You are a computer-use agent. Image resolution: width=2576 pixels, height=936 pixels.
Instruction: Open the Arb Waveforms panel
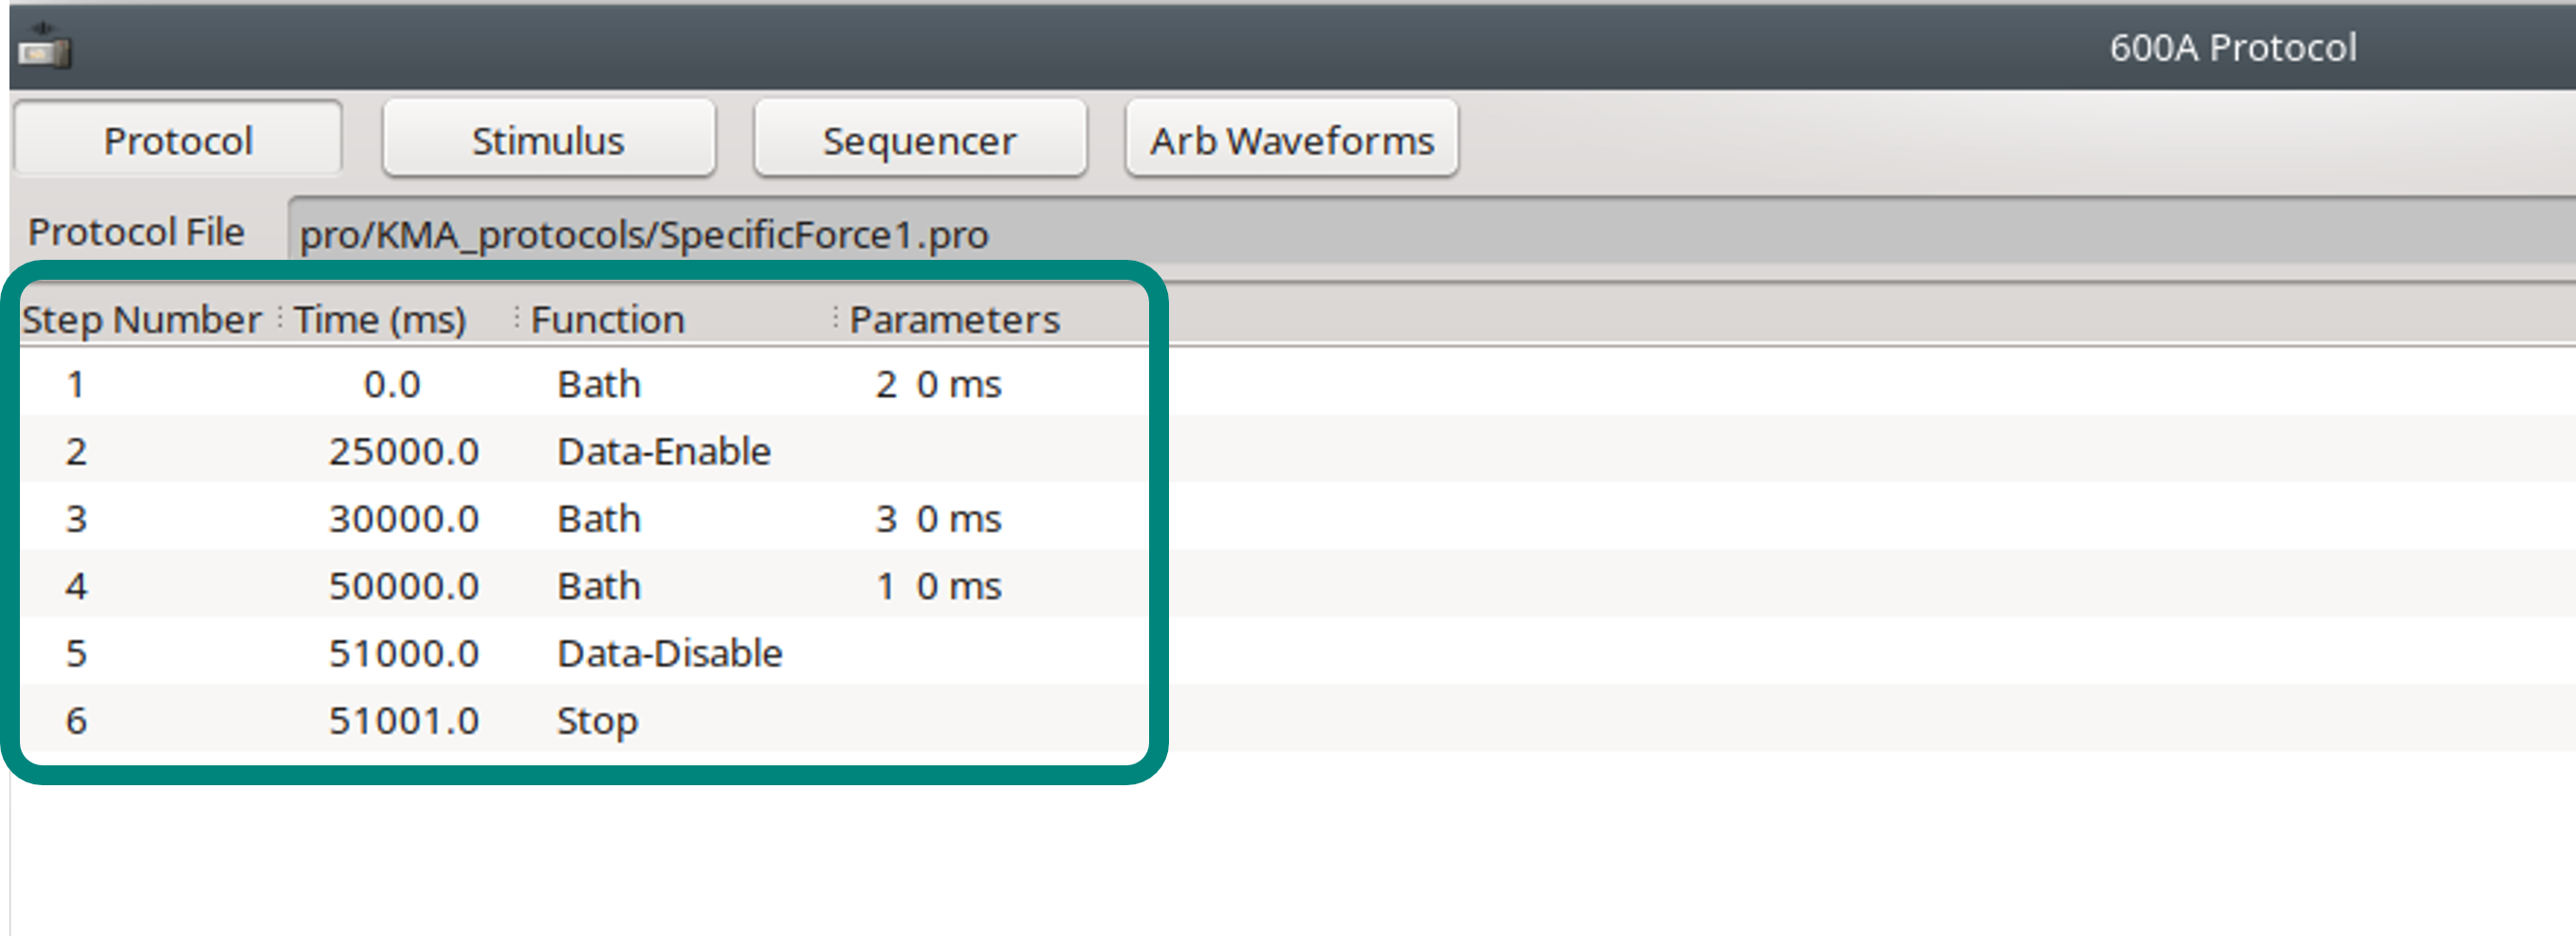(x=1291, y=141)
